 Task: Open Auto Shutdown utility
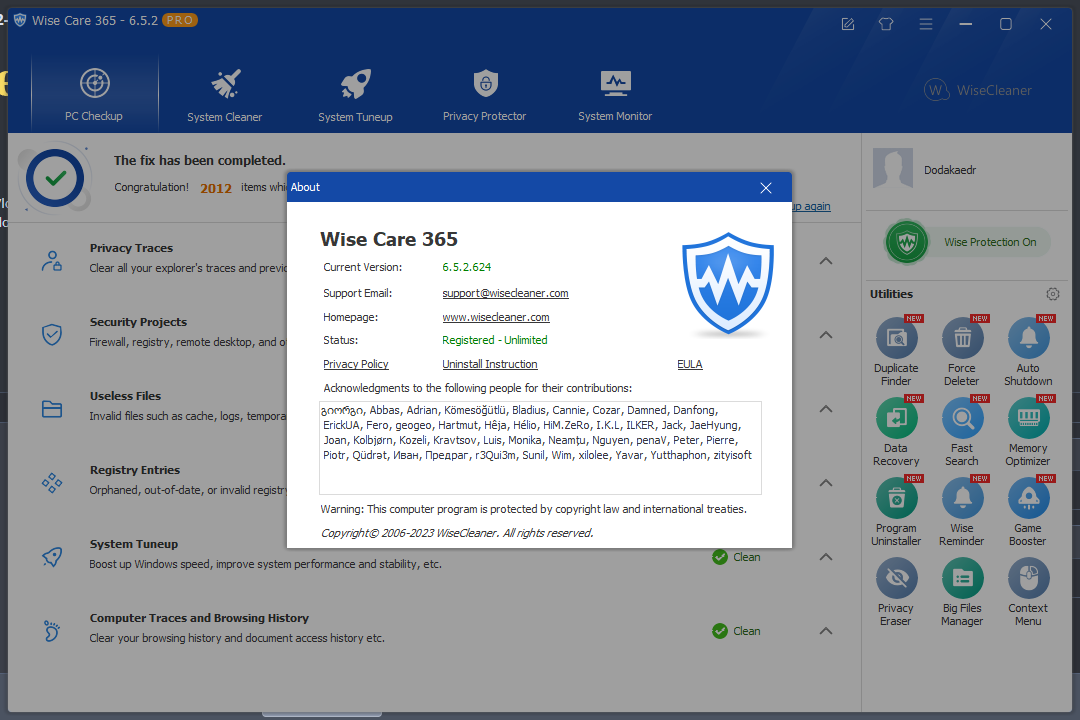tap(1028, 351)
